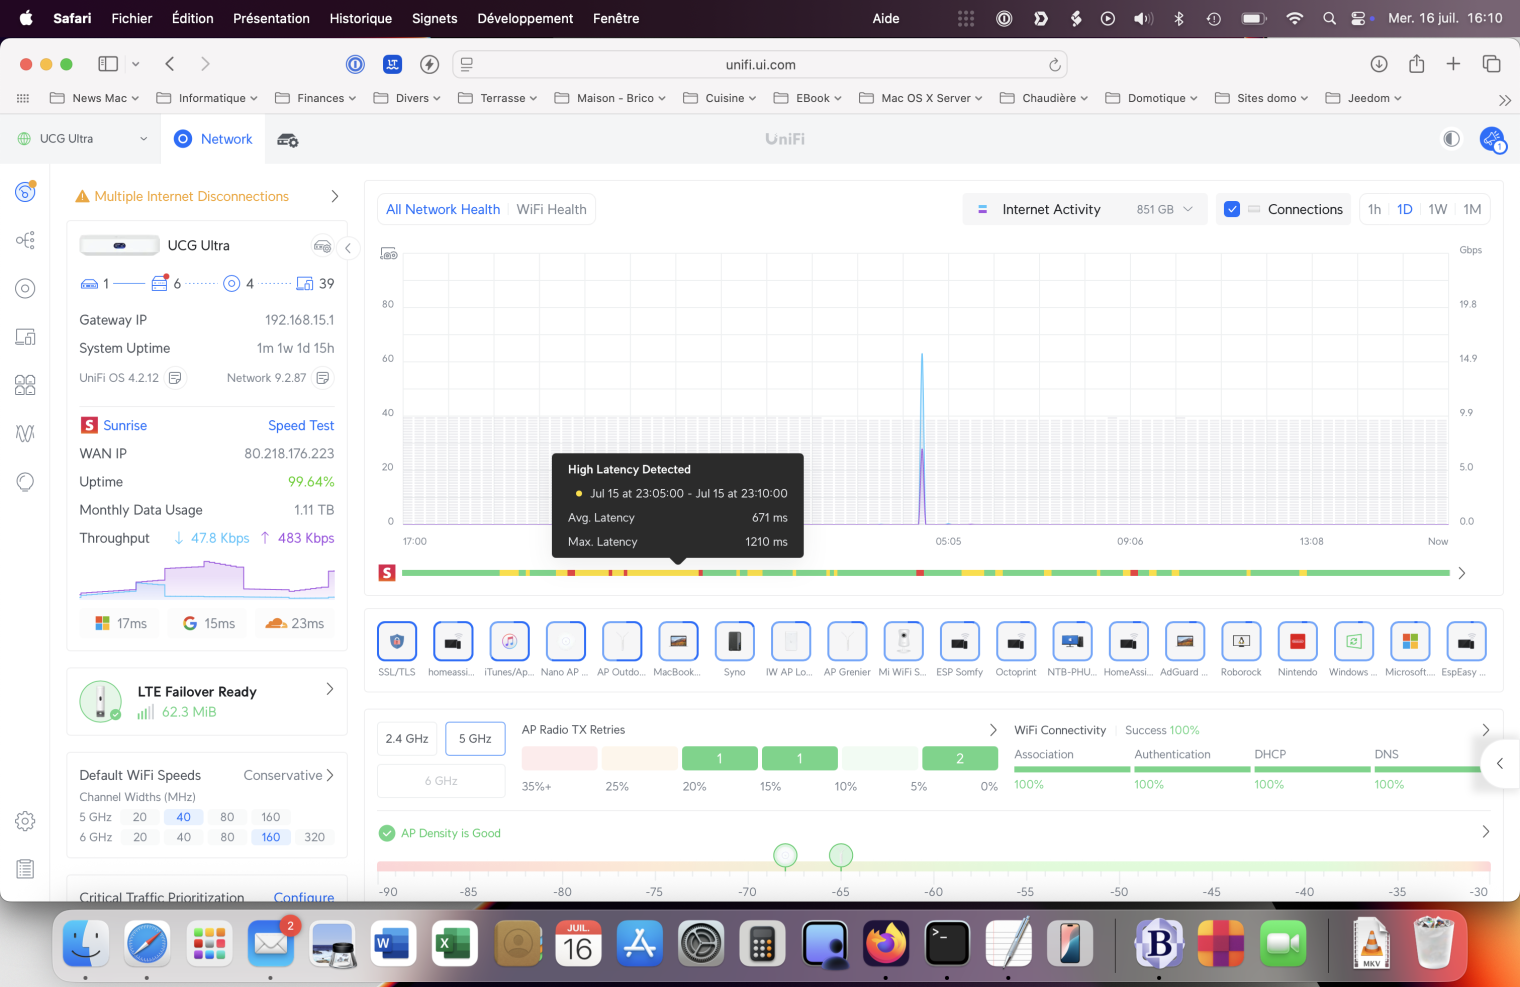Image resolution: width=1520 pixels, height=987 pixels.
Task: Click the left AP marker on density slider
Action: pyautogui.click(x=786, y=856)
